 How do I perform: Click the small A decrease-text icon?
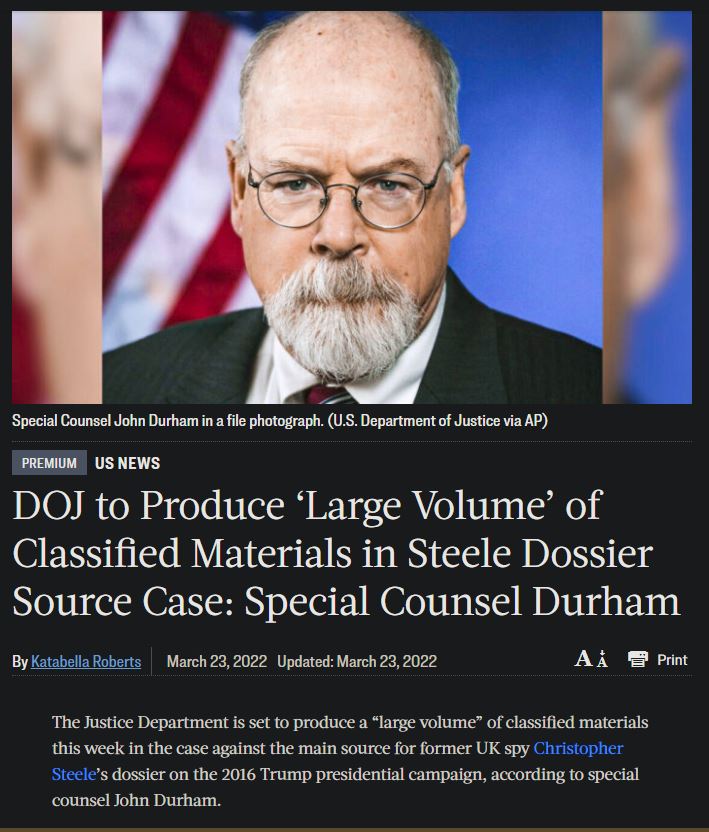click(602, 659)
